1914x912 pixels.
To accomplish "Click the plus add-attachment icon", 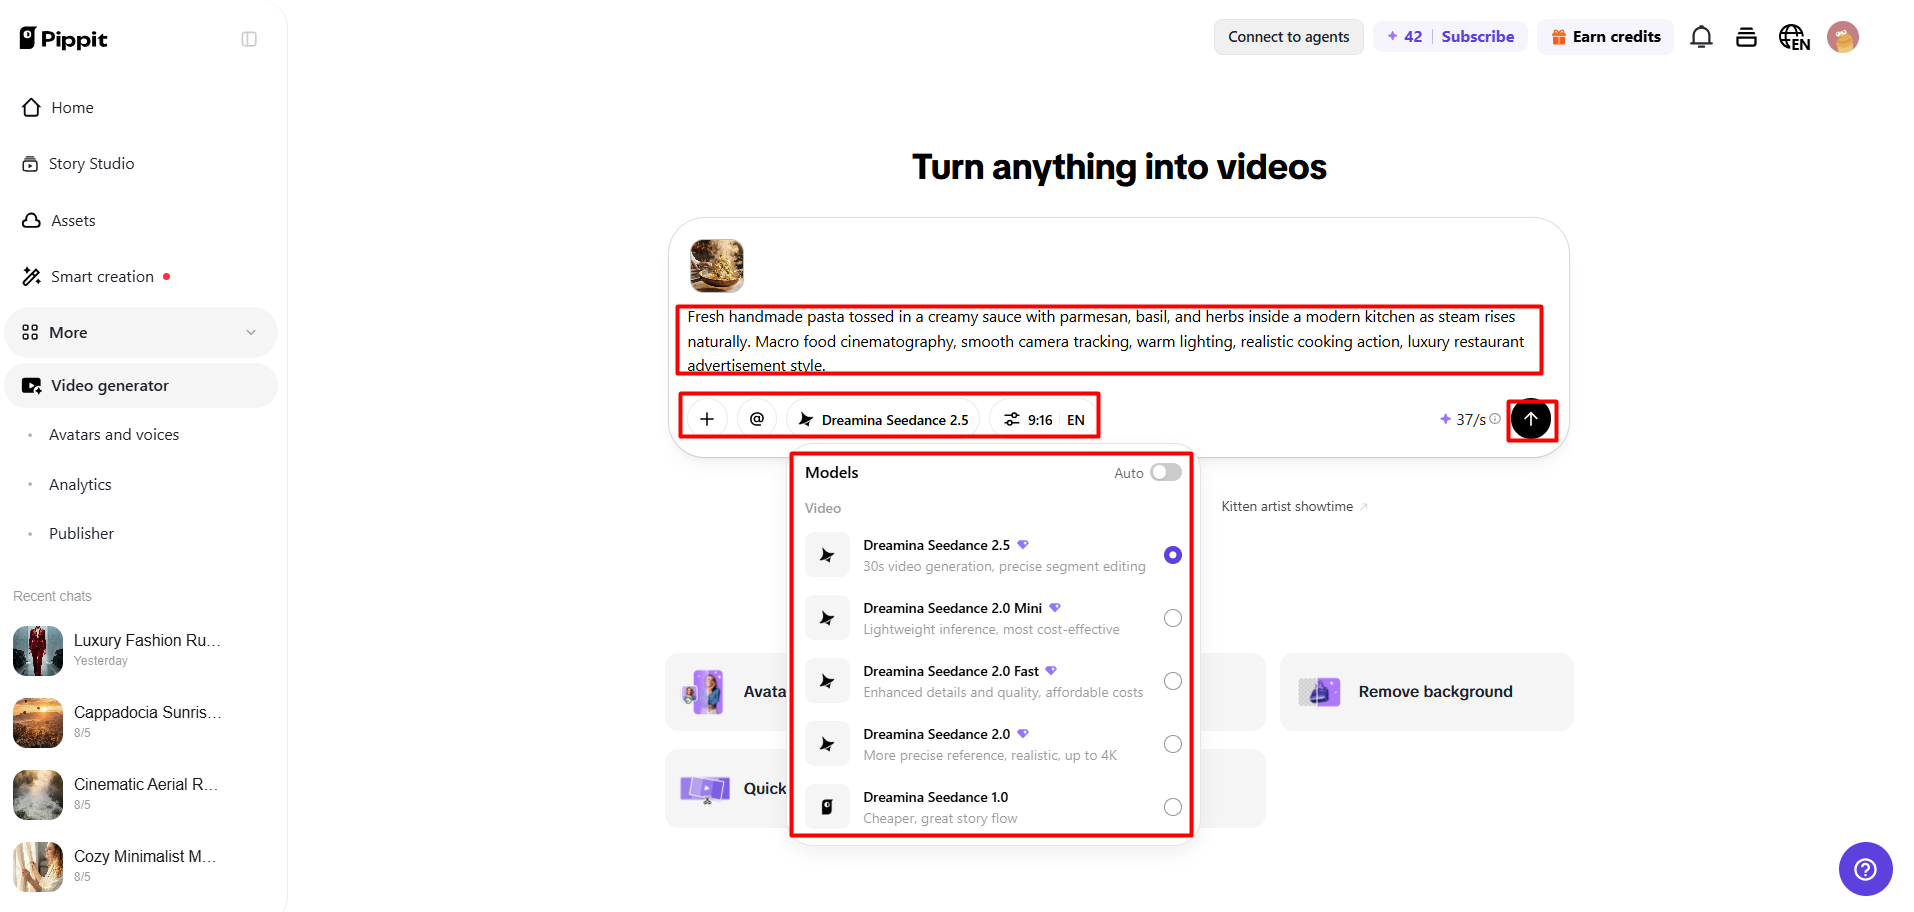I will pyautogui.click(x=707, y=419).
